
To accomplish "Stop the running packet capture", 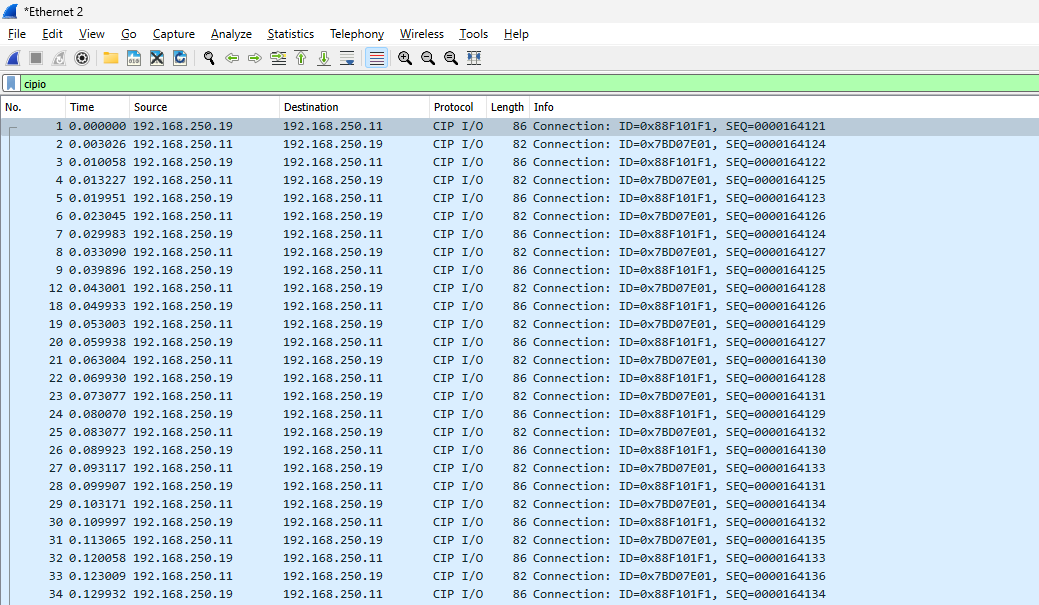I will (36, 58).
